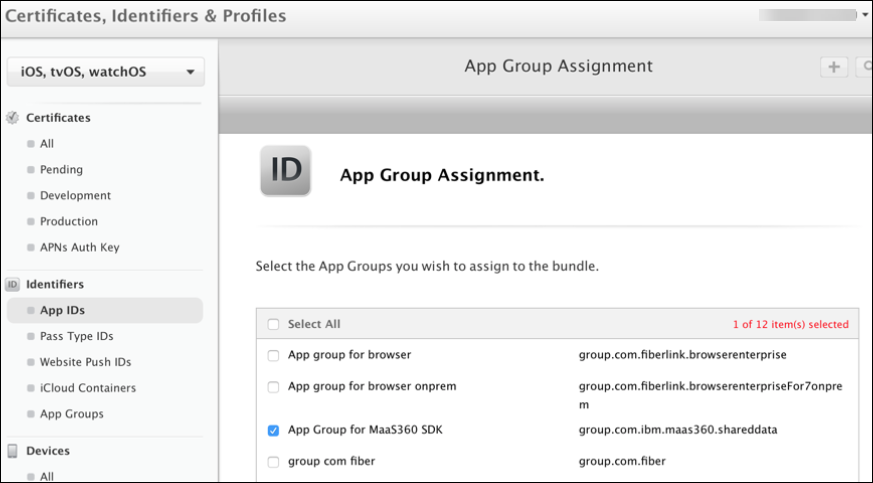This screenshot has height=483, width=873.
Task: Click the 'Certificates, Identifiers & Profiles' title
Action: (145, 16)
